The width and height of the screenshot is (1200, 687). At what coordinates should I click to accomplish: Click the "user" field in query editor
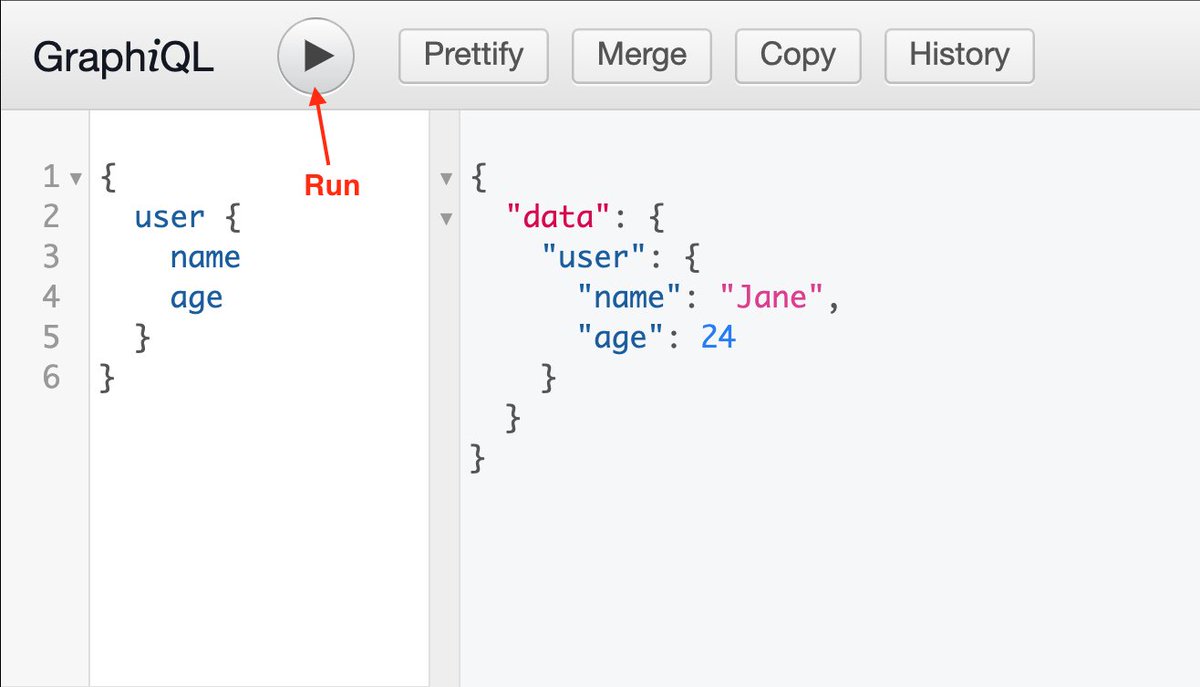tap(170, 217)
